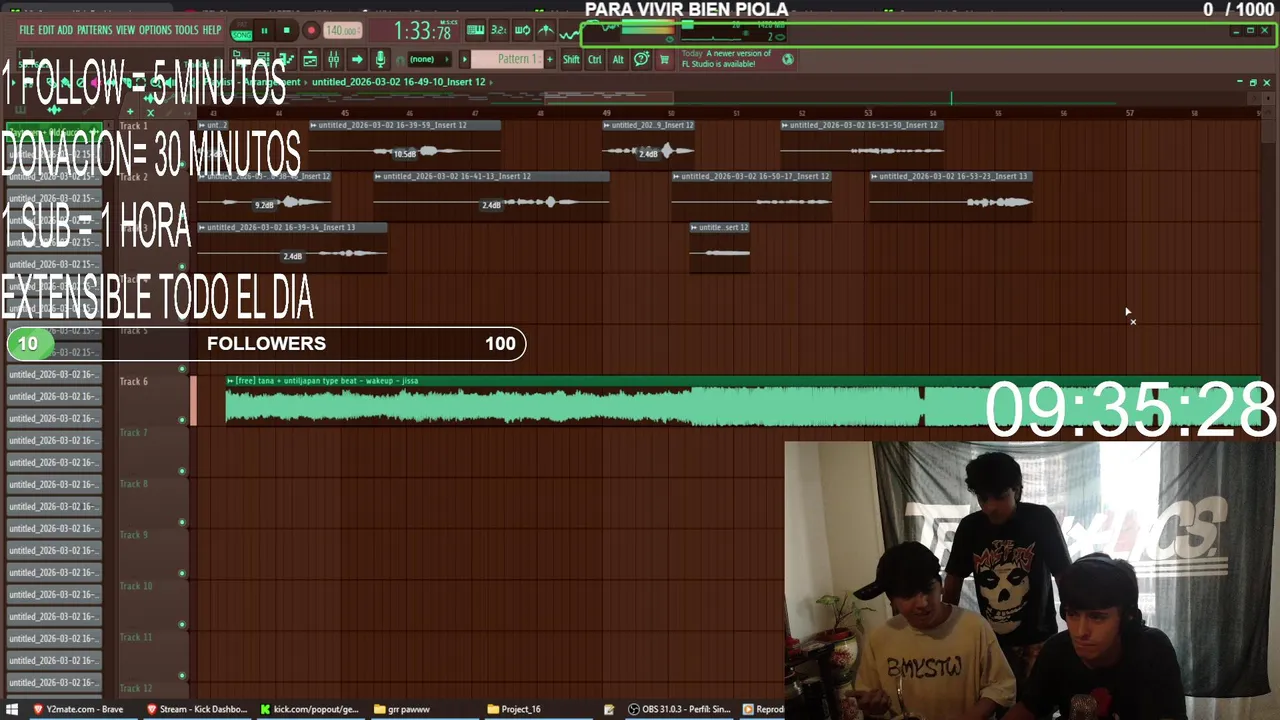Open clip menu arrow of 16-50-17_Insert 12
Viewport: 1280px width, 720px height.
click(676, 176)
